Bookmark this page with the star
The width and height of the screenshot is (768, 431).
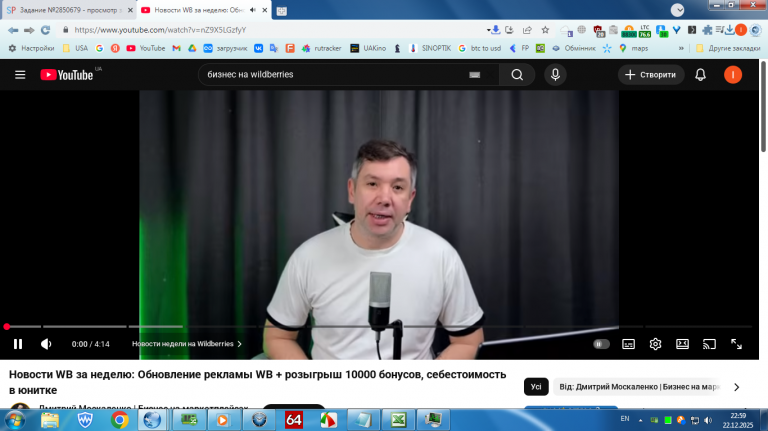[545, 30]
